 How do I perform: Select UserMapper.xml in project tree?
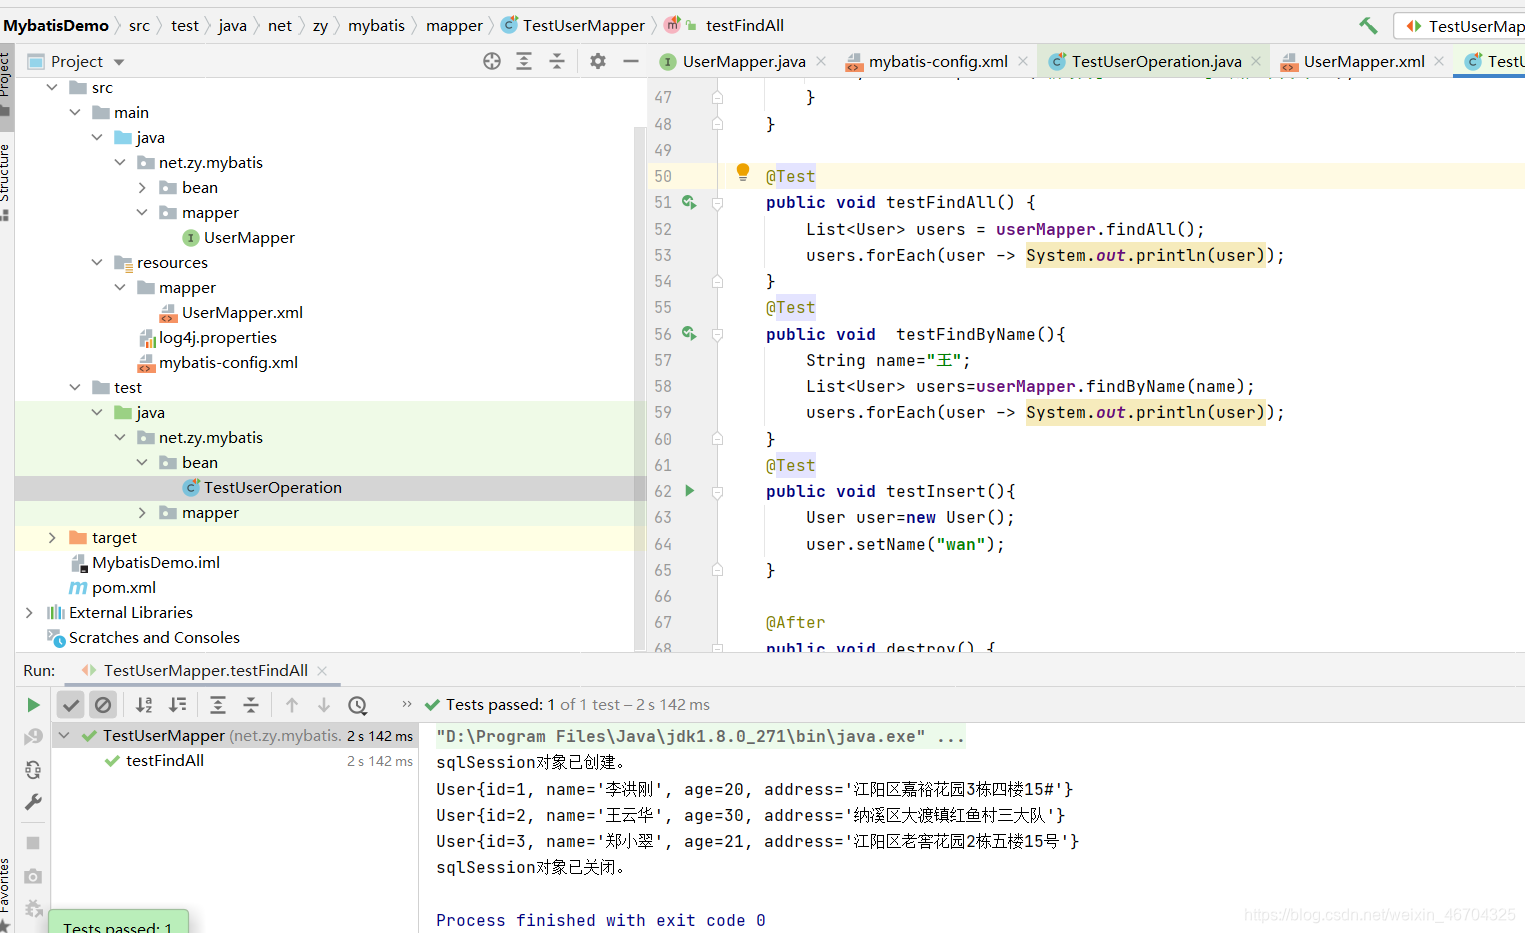click(x=242, y=312)
